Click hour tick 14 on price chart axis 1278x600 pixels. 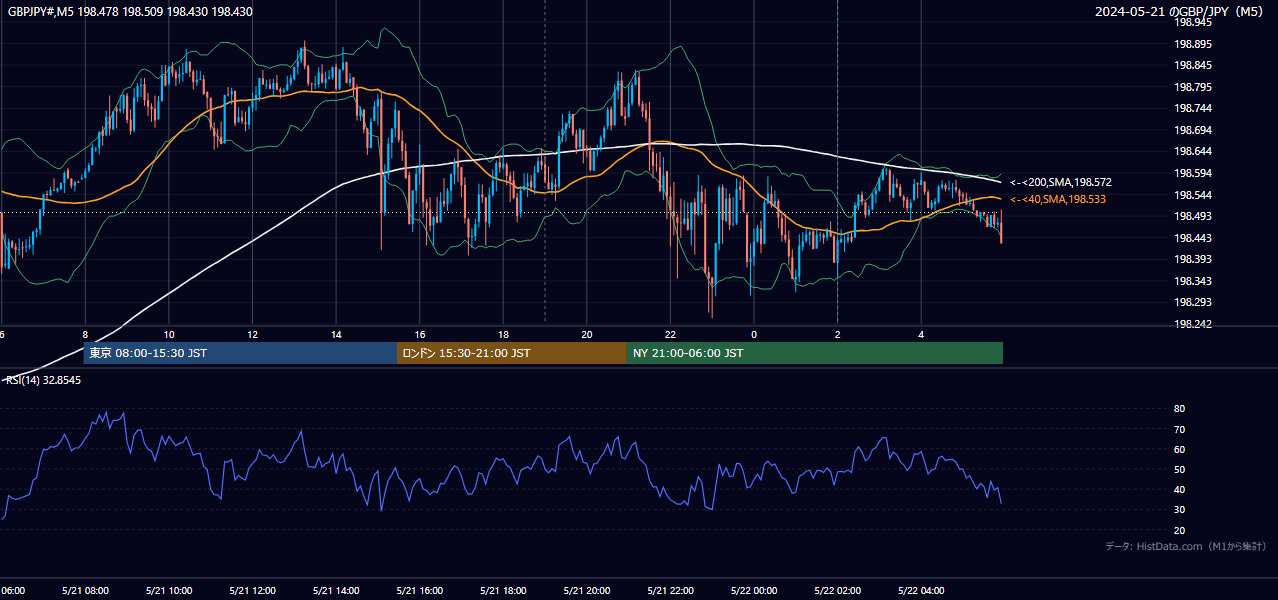(336, 335)
